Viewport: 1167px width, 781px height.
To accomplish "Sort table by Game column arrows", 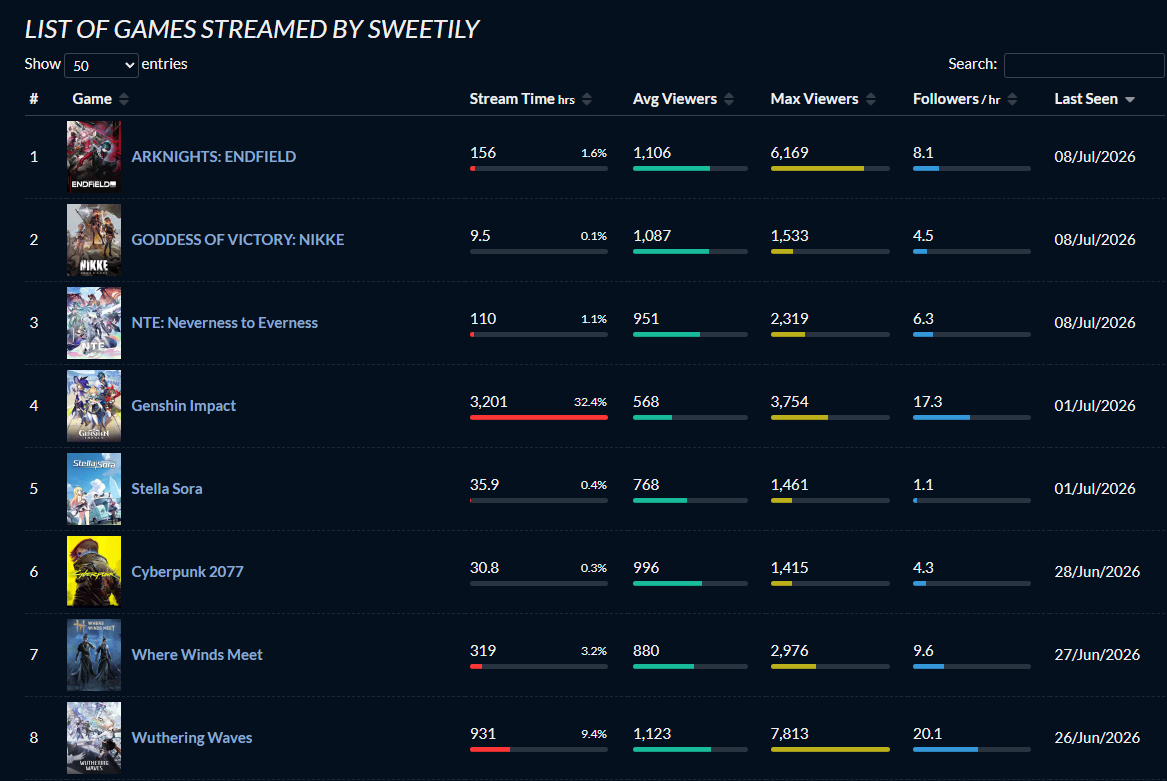I will point(124,99).
